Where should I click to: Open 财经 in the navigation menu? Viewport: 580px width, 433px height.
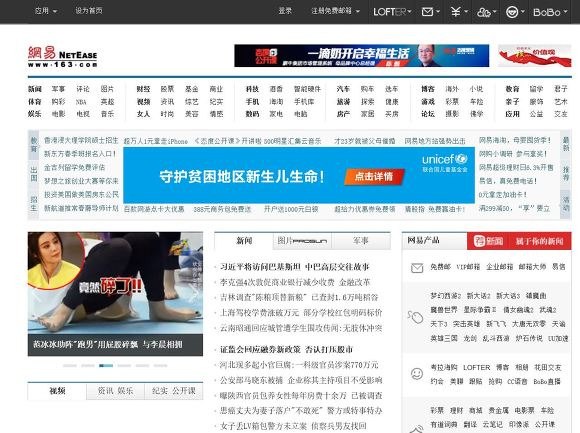(143, 89)
